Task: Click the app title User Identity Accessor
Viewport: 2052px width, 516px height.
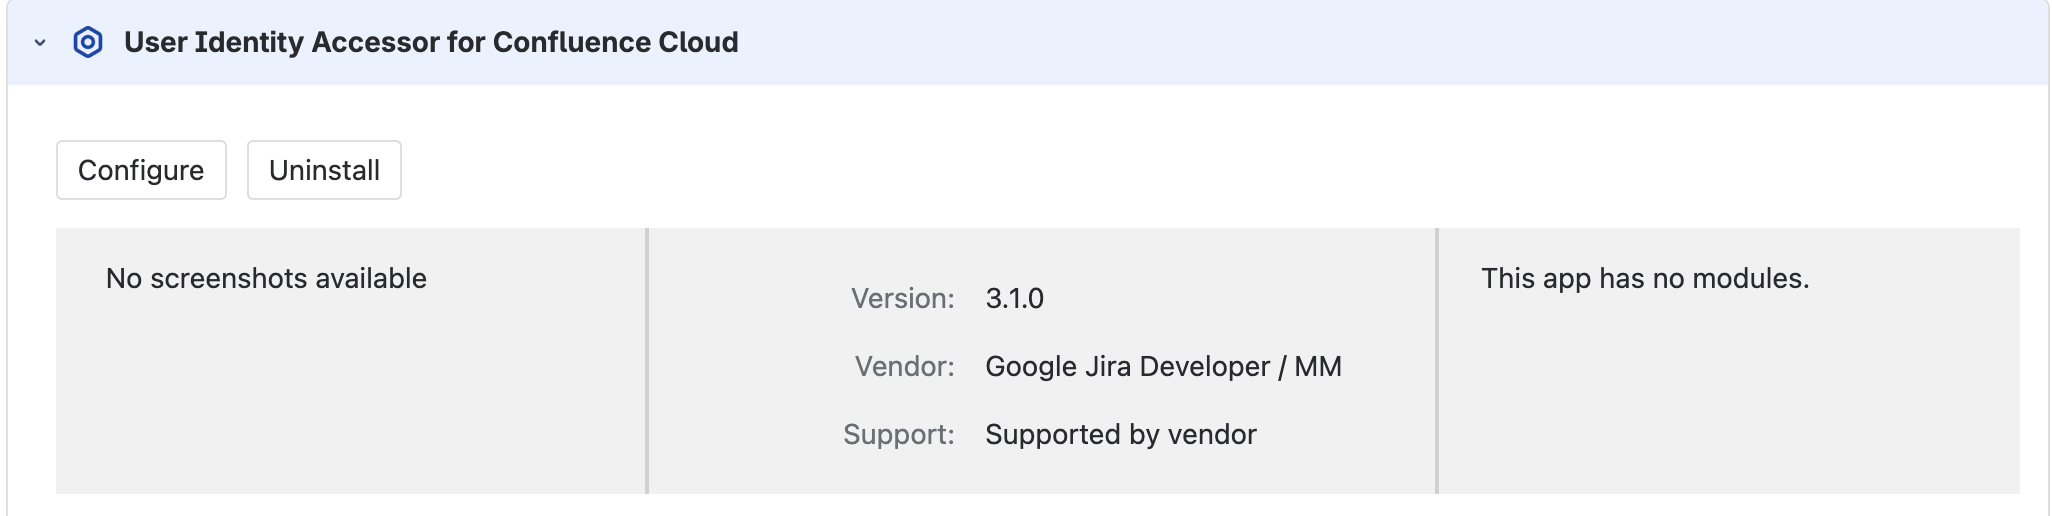Action: 430,43
